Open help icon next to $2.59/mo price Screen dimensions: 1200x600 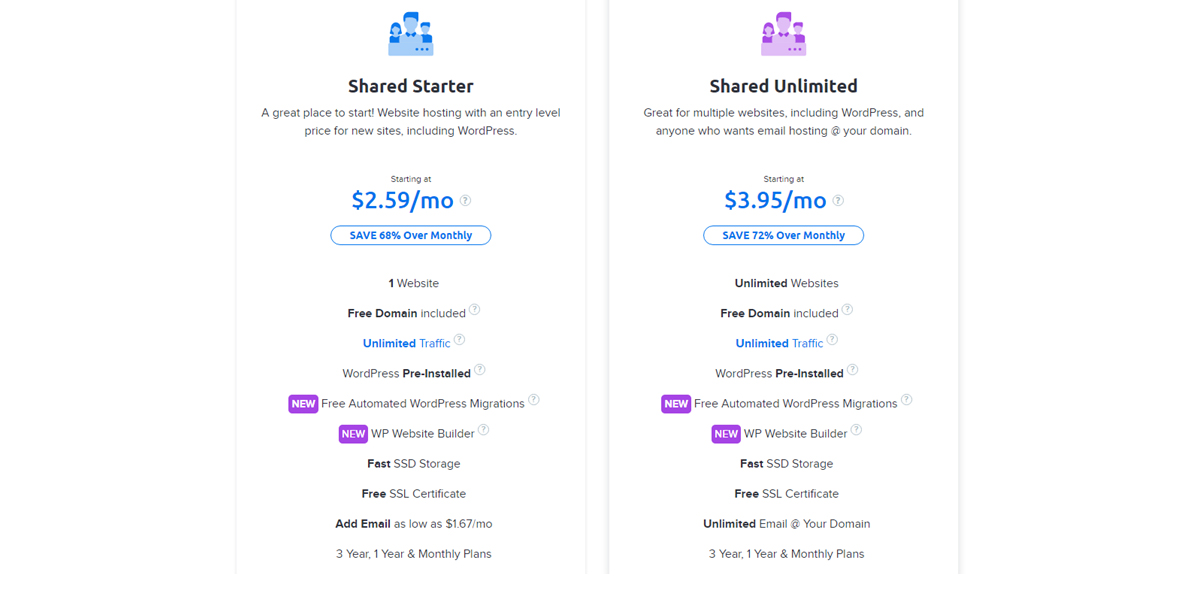465,200
